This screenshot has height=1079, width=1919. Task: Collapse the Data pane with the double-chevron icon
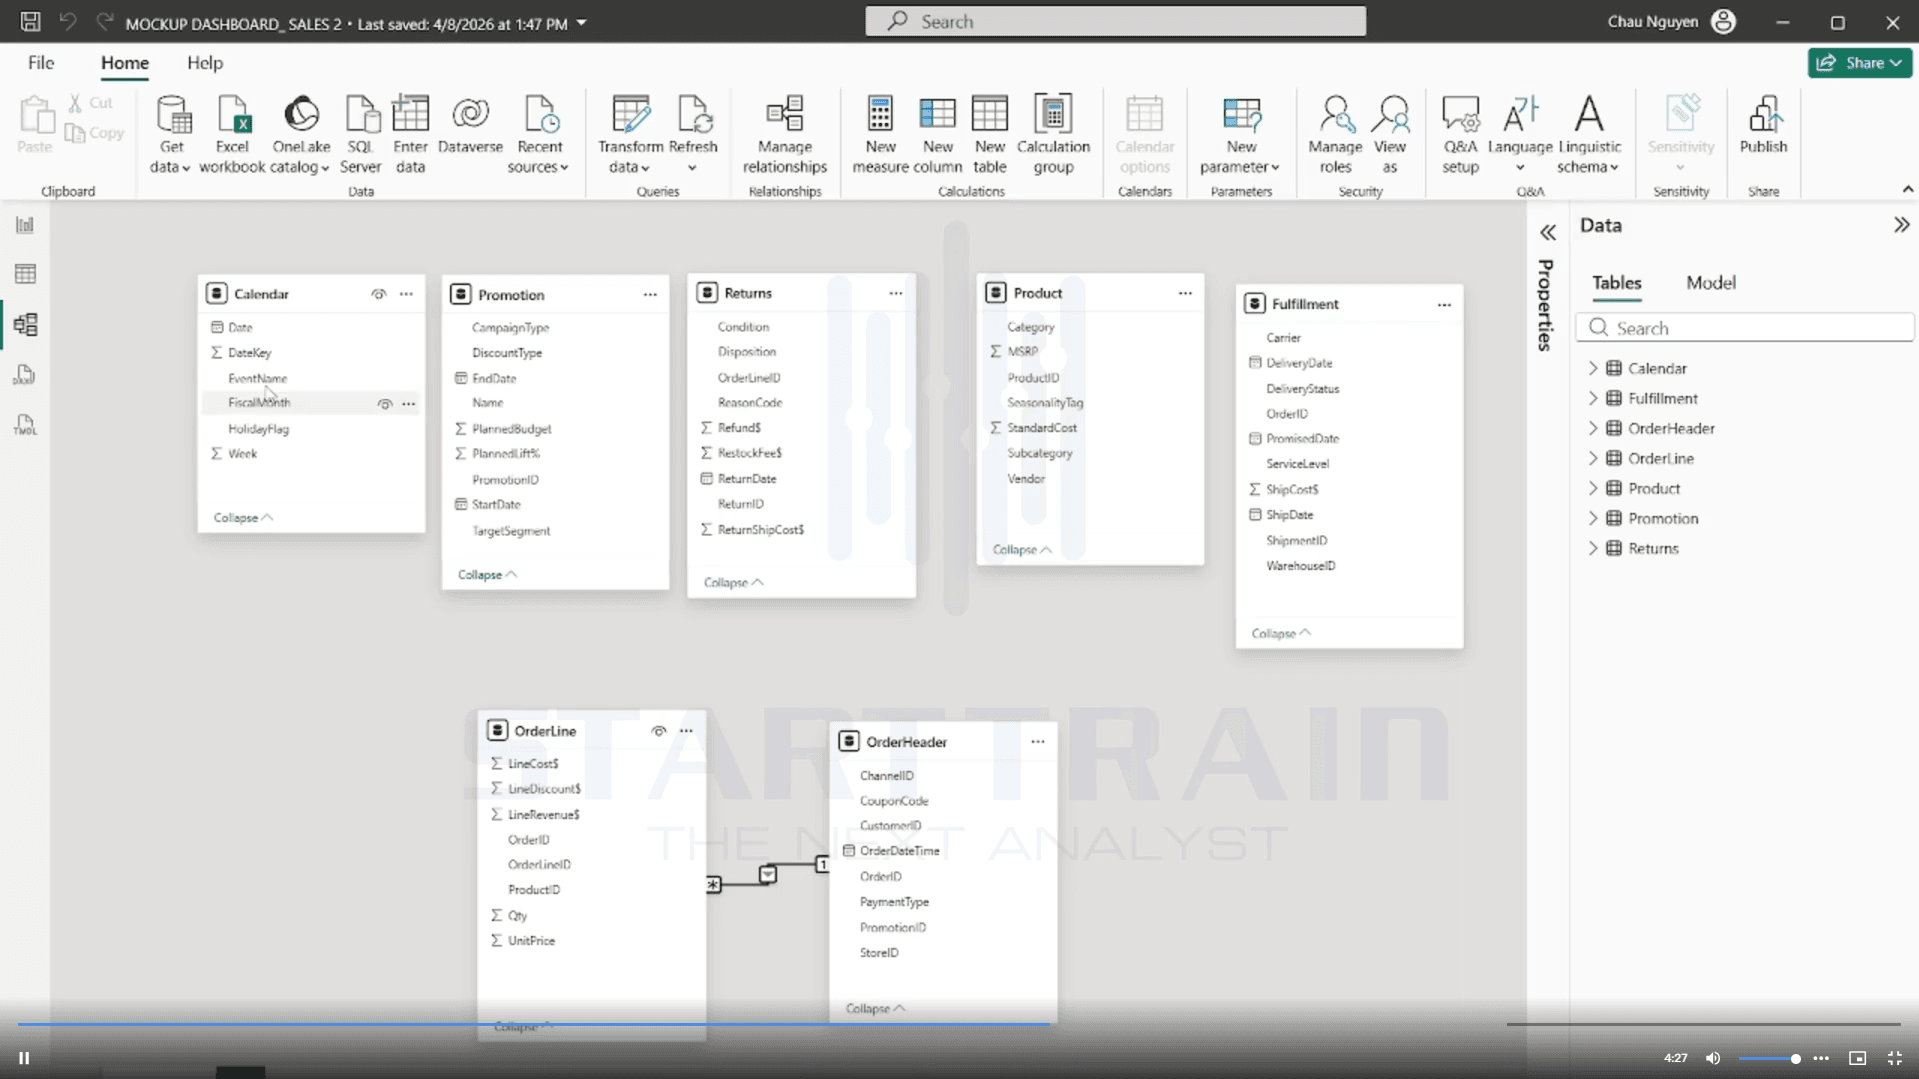coord(1901,225)
